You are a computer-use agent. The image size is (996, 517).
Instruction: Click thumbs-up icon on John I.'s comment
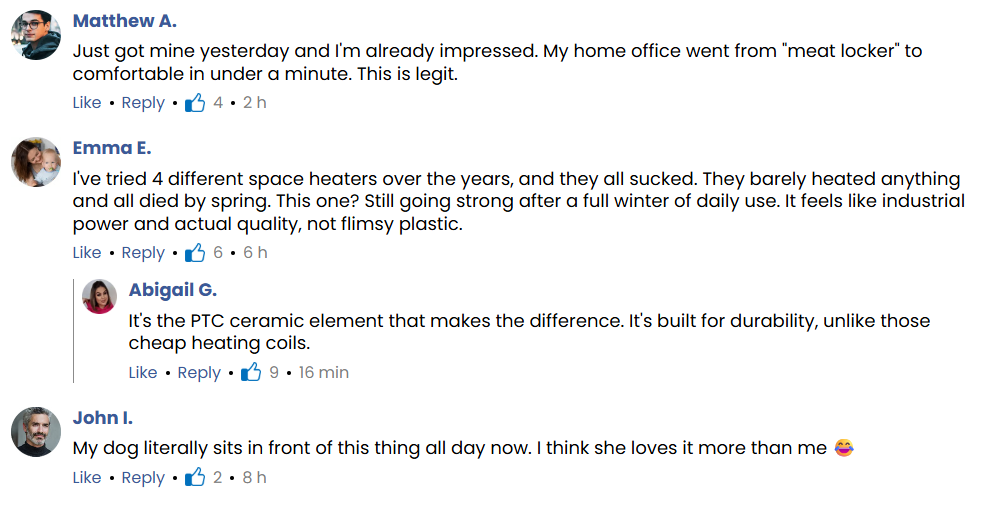[195, 477]
